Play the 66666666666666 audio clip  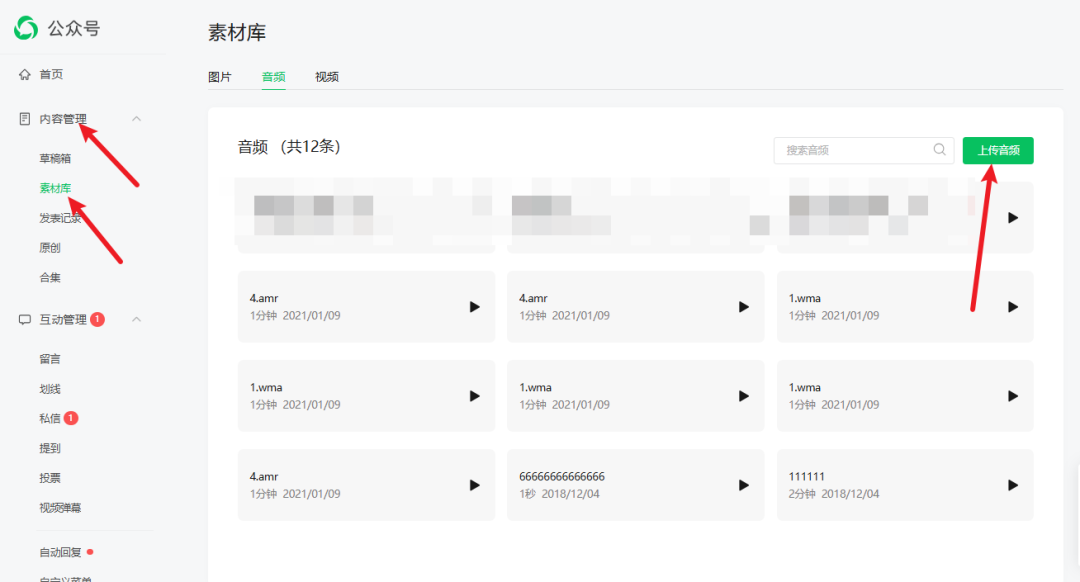[x=743, y=485]
